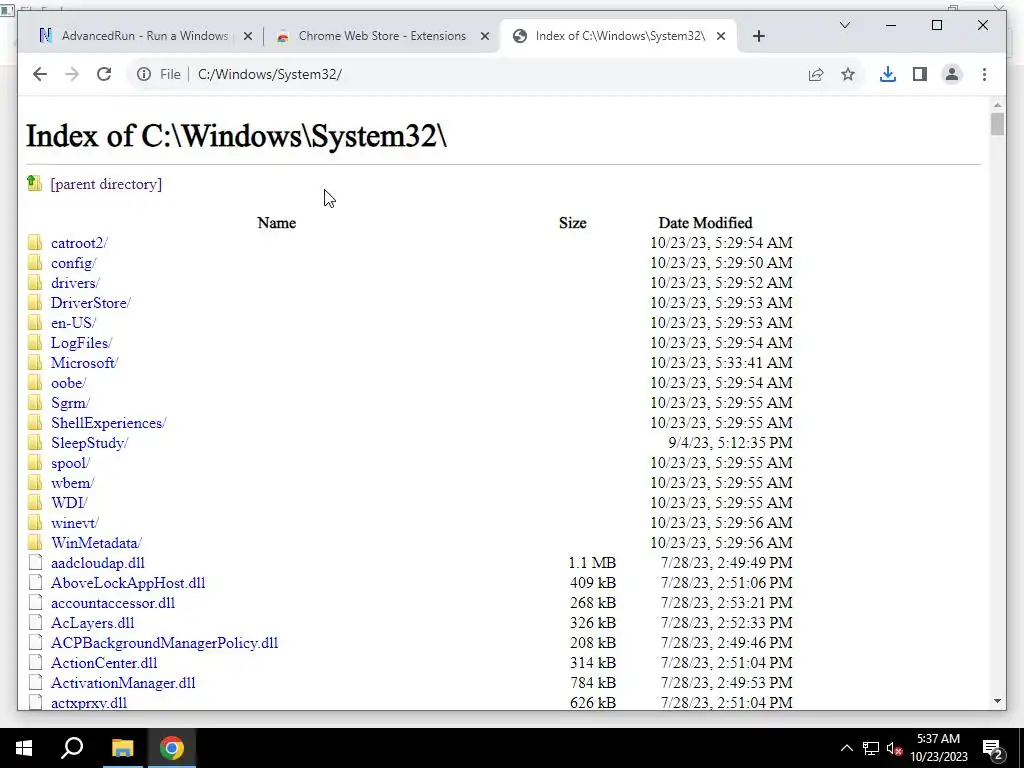This screenshot has width=1024, height=768.
Task: Open a new tab with the plus button
Action: (x=758, y=36)
